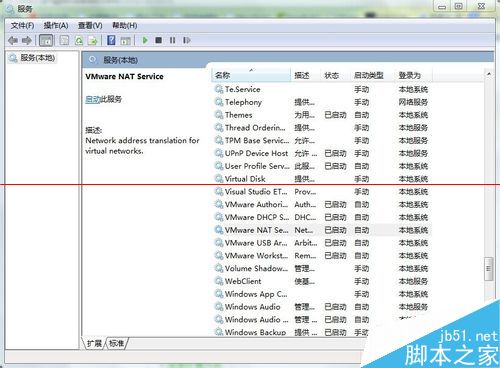
Task: Click the gear icon beside Virtual Disk
Action: (219, 179)
